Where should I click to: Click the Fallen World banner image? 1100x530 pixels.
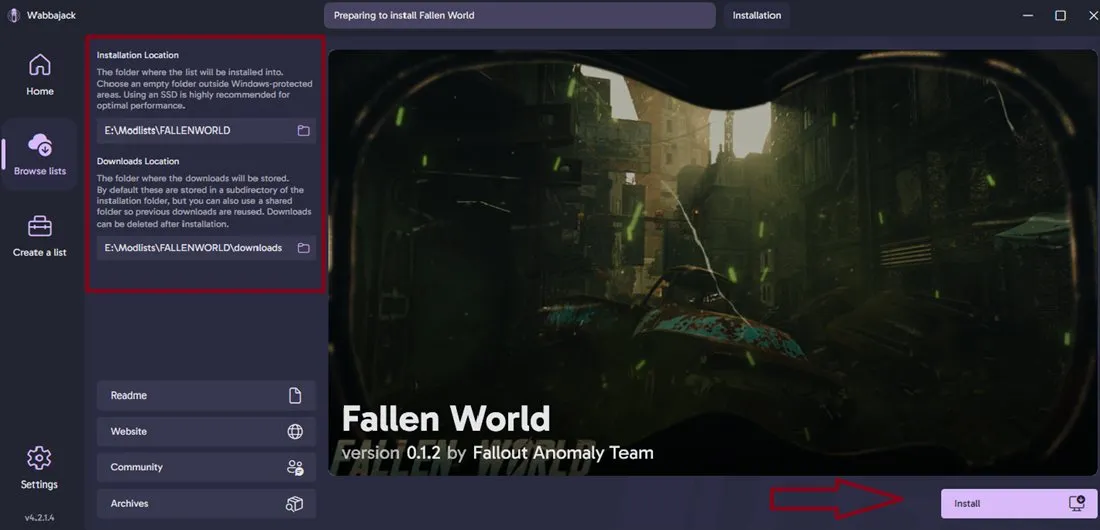tap(712, 263)
